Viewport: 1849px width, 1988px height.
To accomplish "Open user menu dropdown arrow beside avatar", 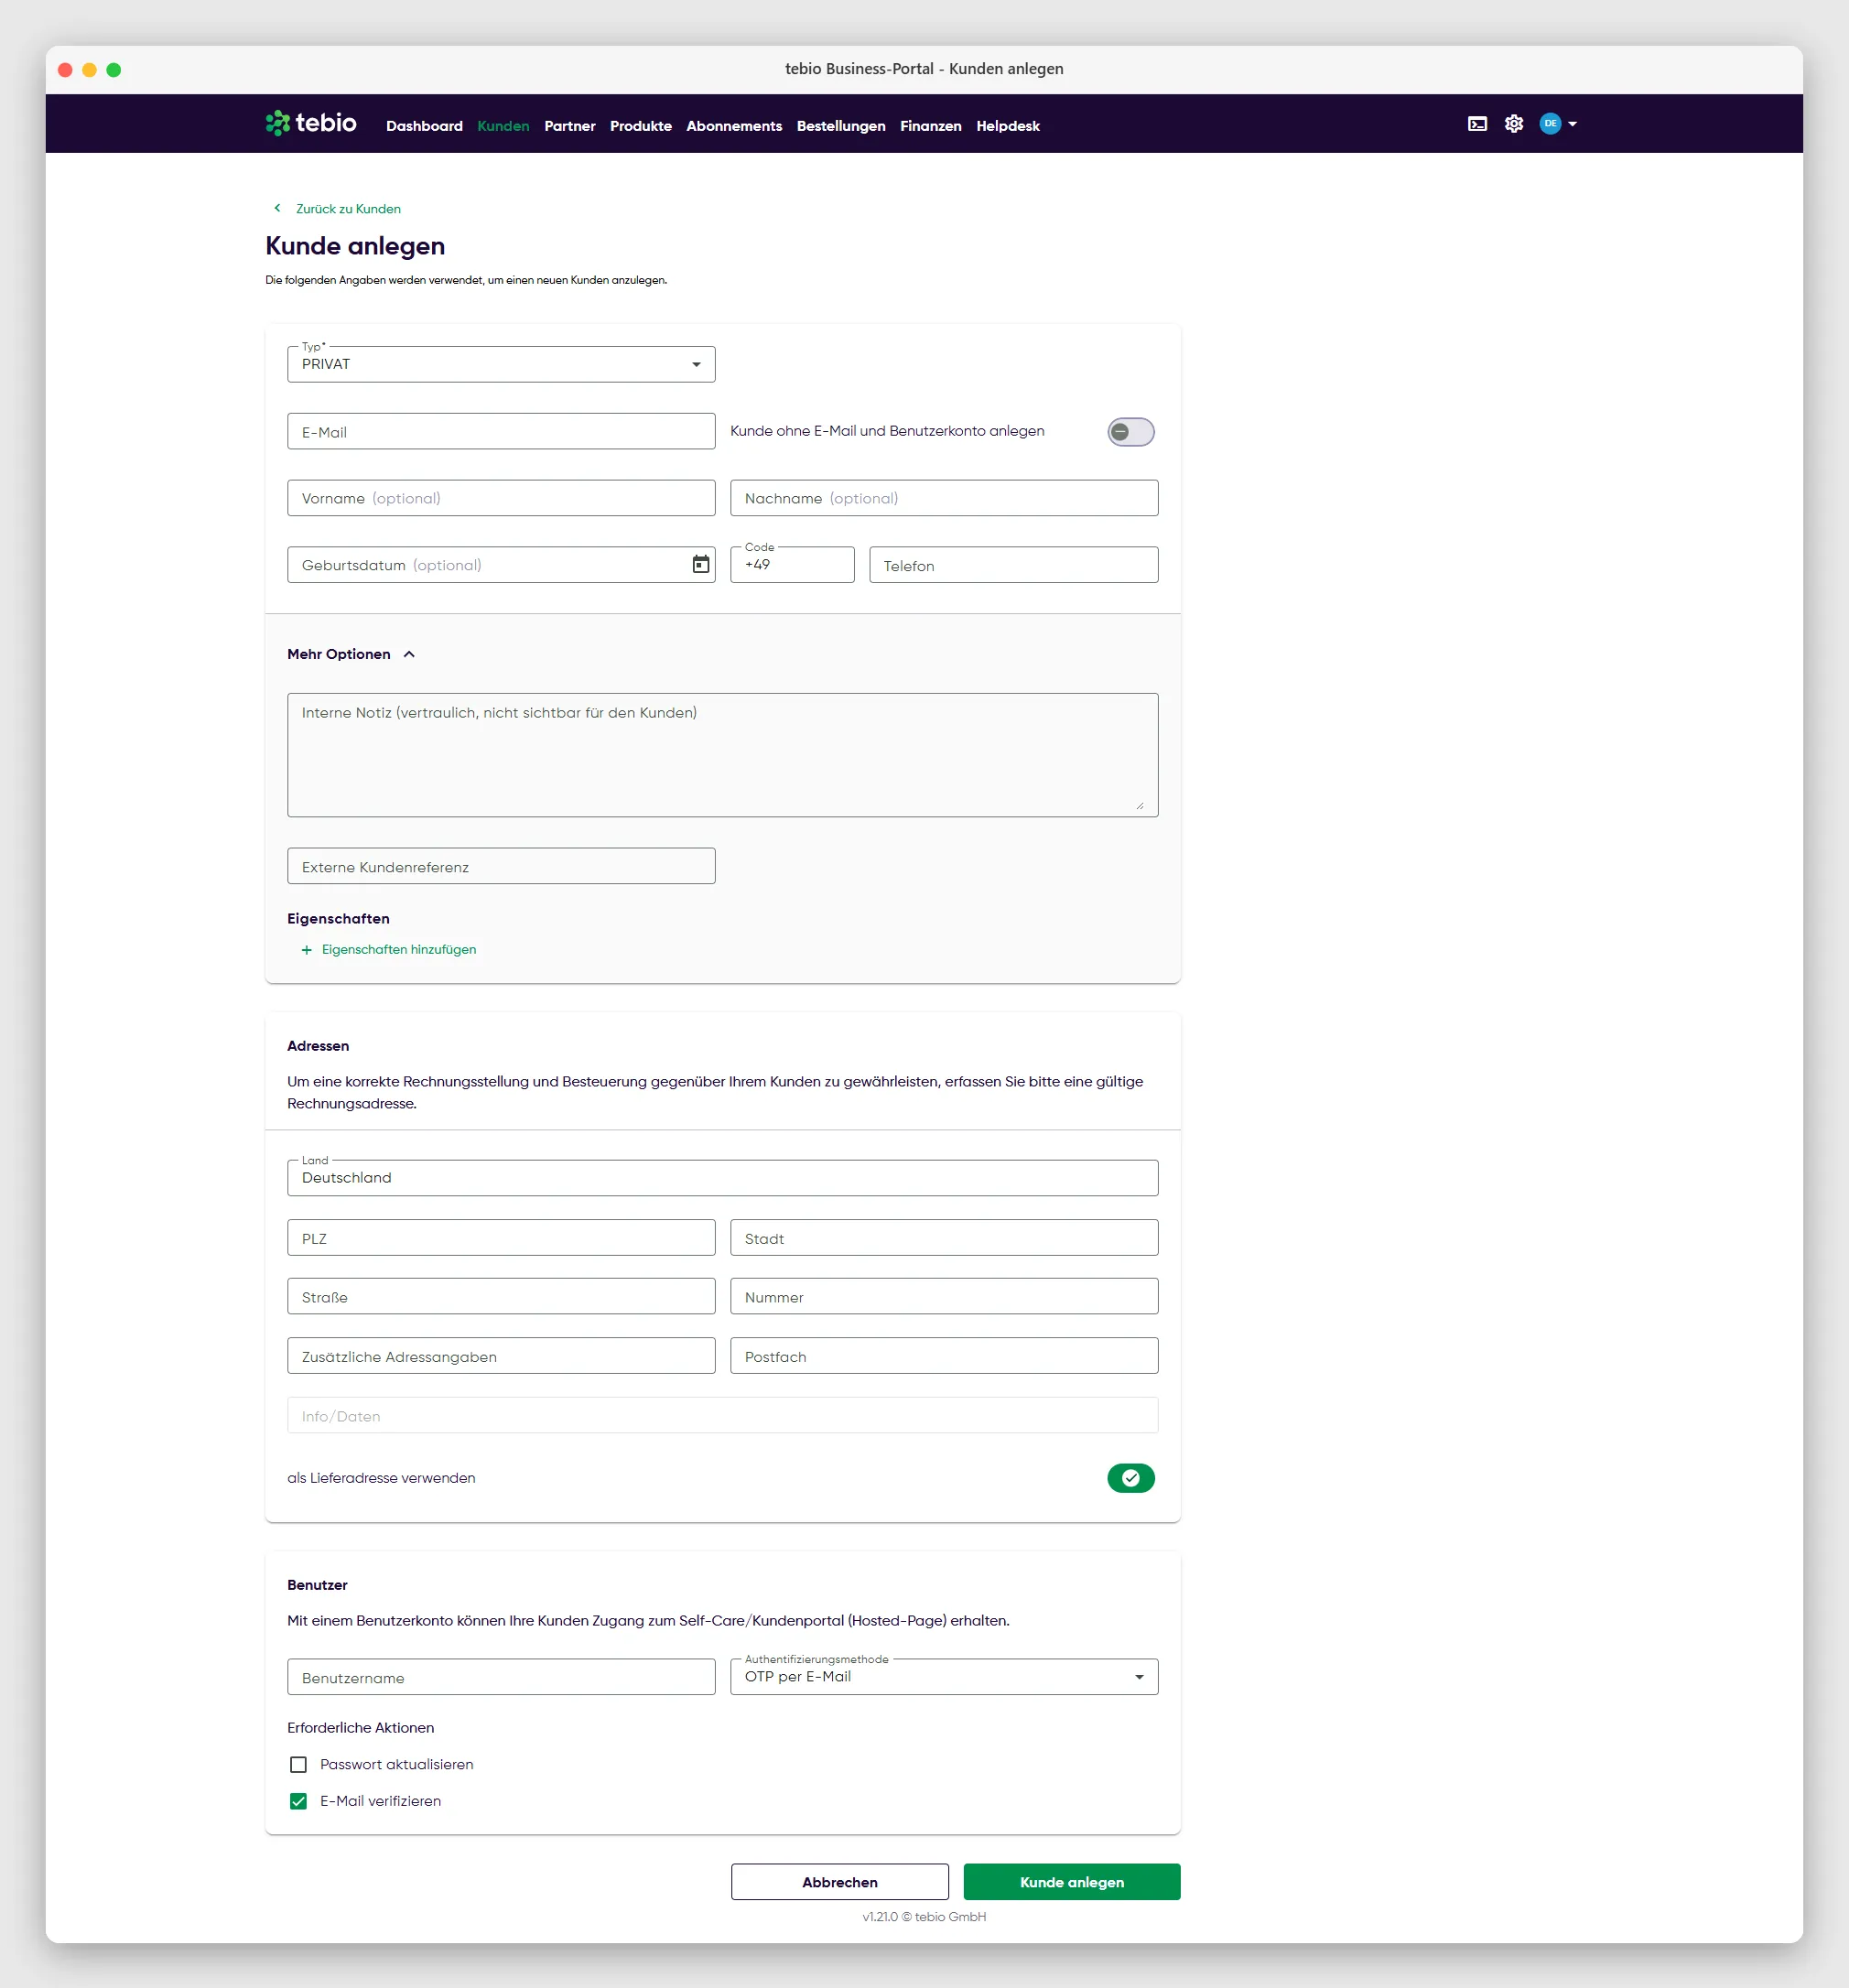I will (x=1572, y=124).
